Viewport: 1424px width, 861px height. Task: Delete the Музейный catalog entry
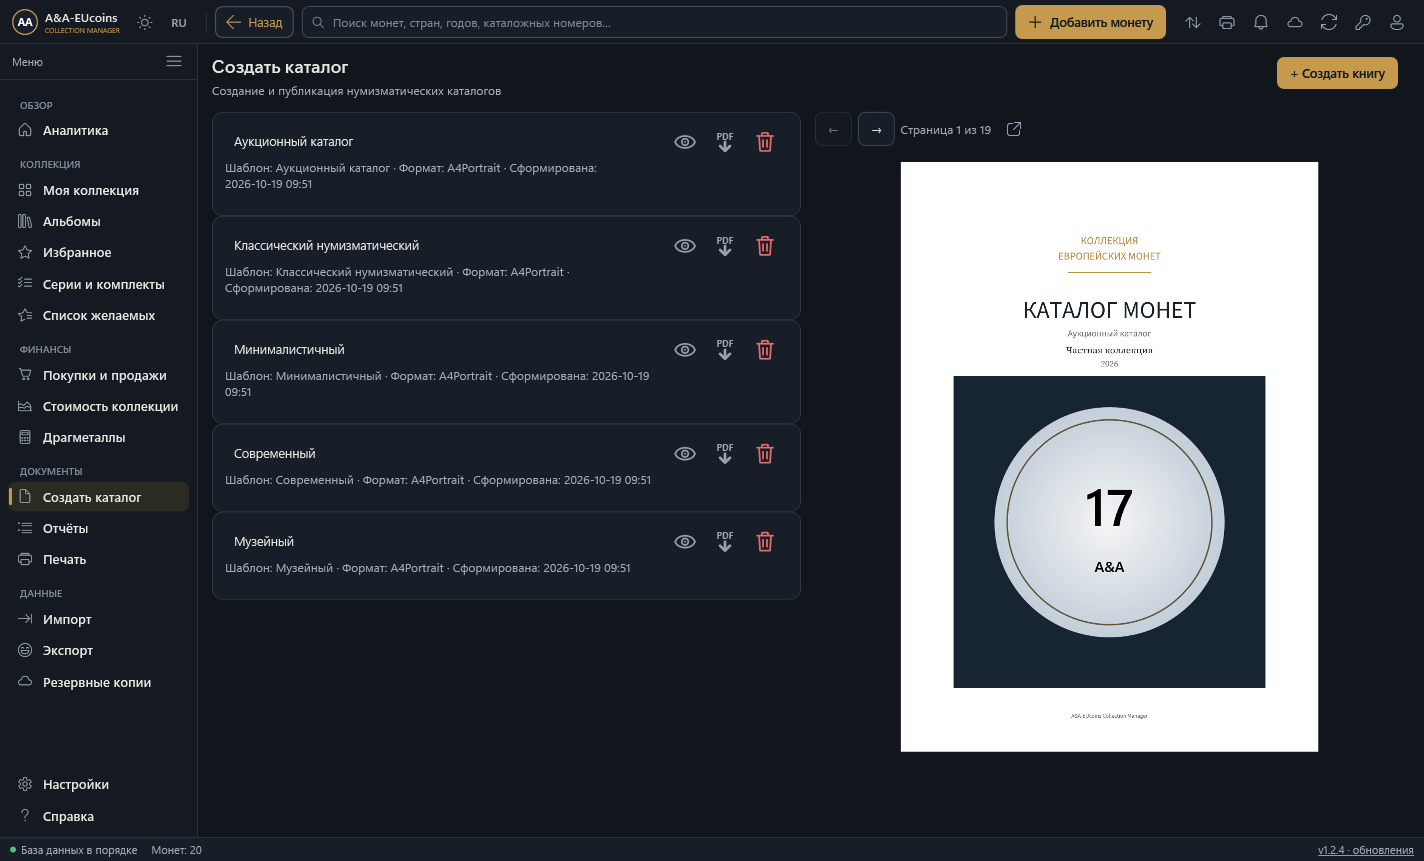[765, 542]
